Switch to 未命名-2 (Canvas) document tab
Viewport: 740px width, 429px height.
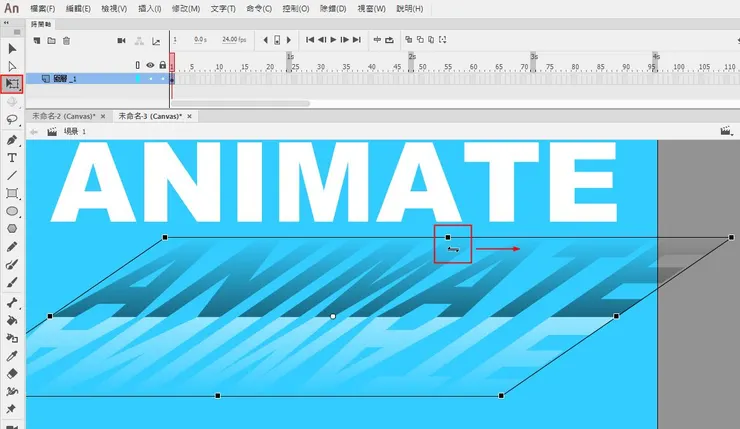click(x=64, y=116)
